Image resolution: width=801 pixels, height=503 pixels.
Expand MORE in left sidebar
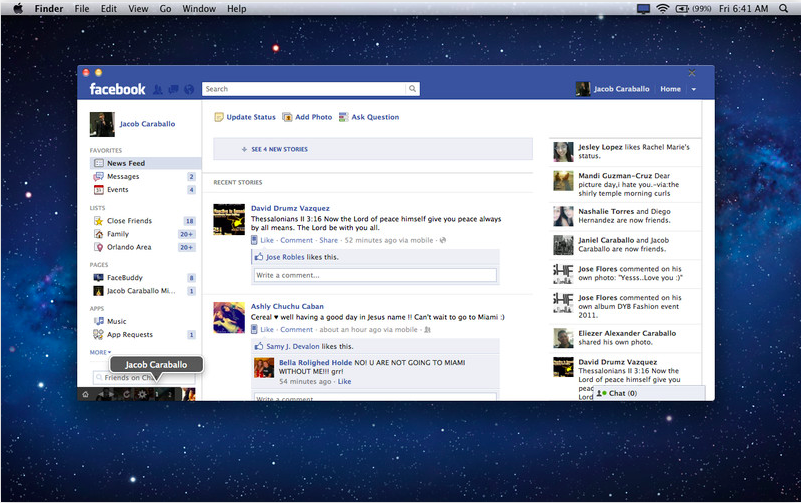pos(100,352)
